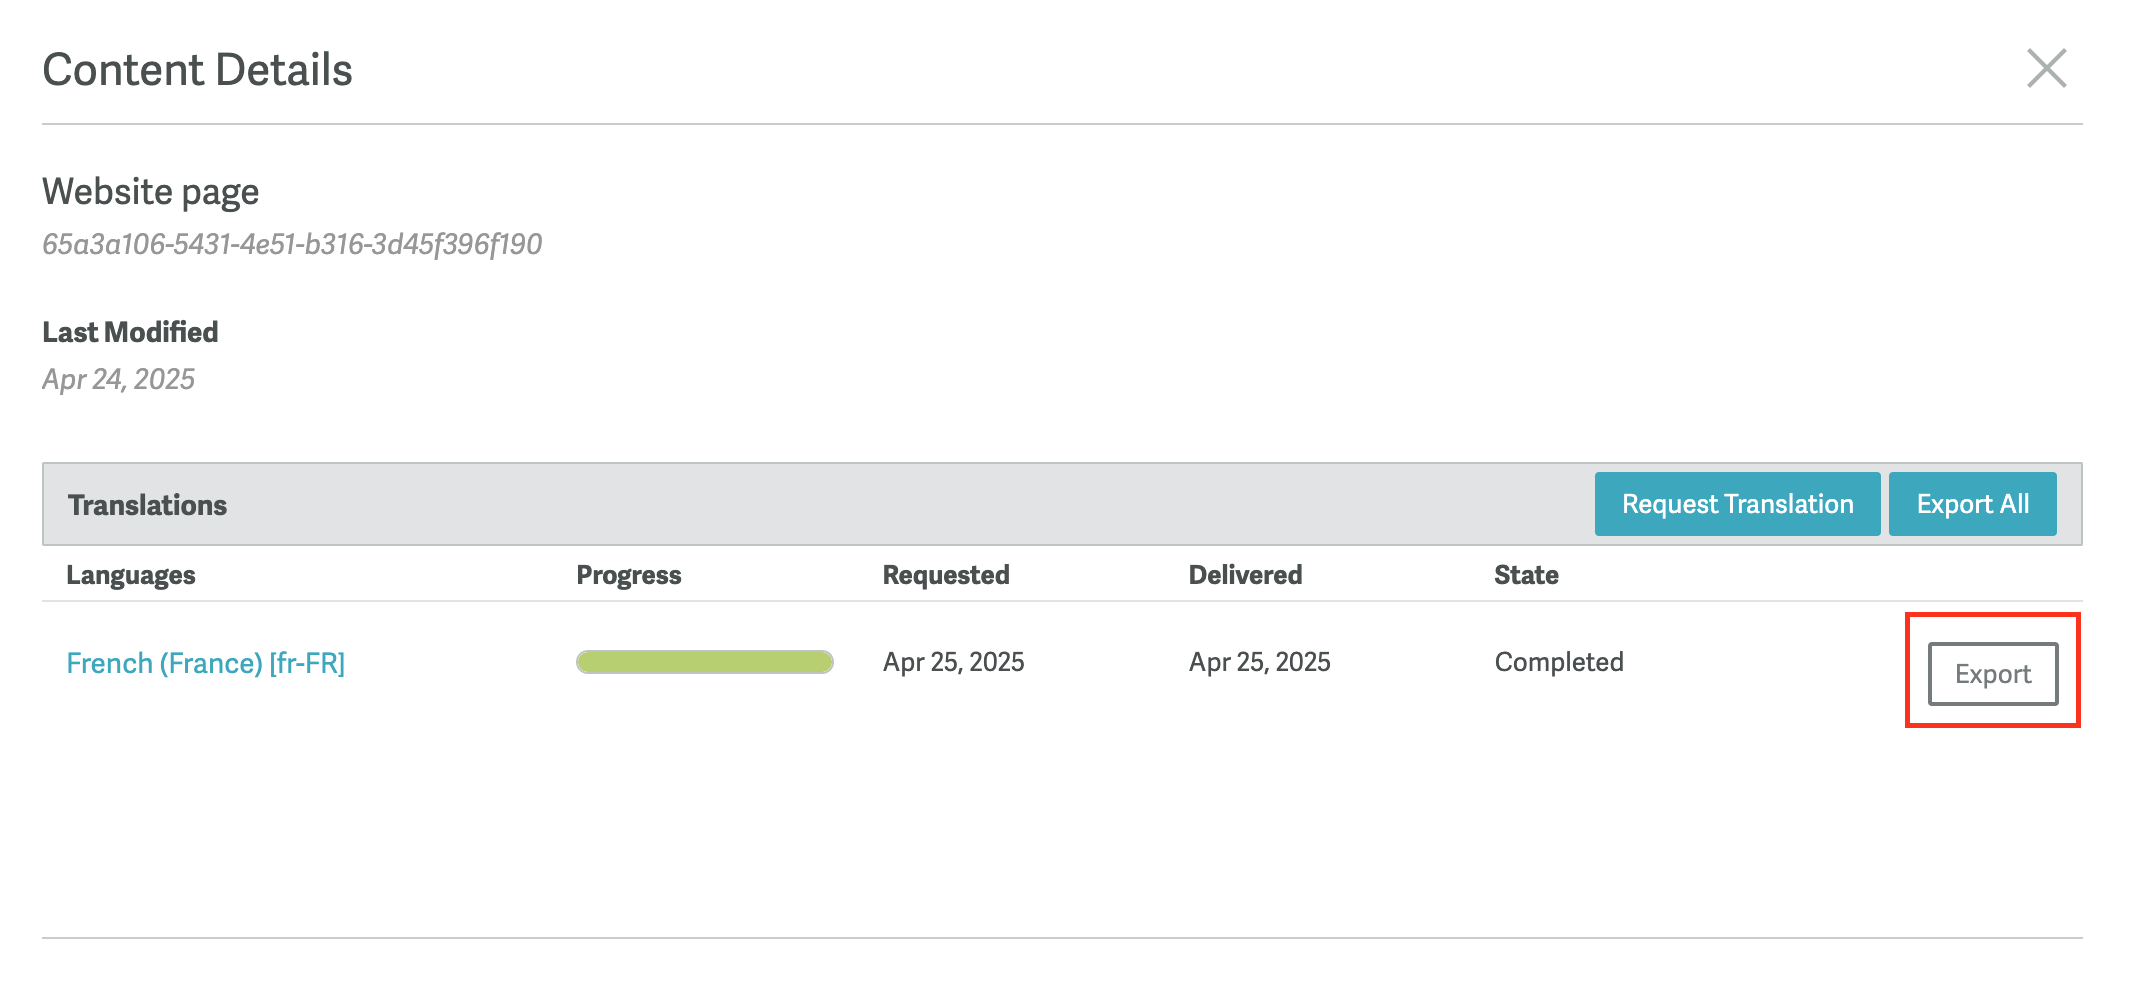Image resolution: width=2152 pixels, height=991 pixels.
Task: Click the delivered date Apr 25, 2025
Action: tap(1258, 662)
